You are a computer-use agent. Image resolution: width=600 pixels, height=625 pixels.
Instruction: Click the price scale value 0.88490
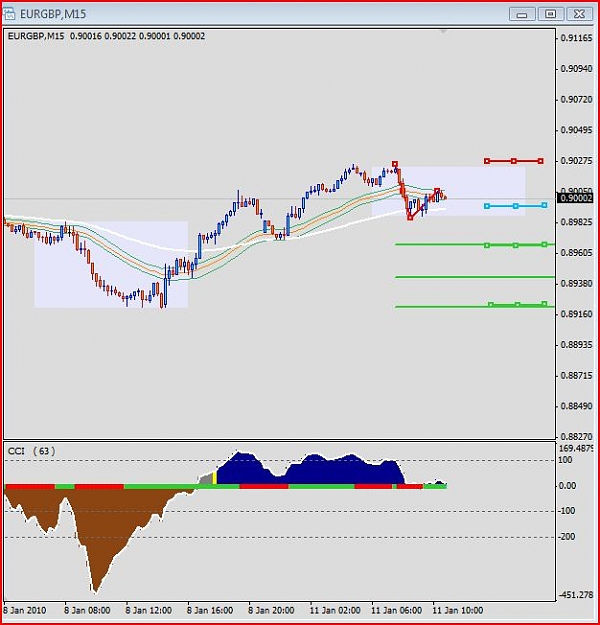[x=576, y=406]
